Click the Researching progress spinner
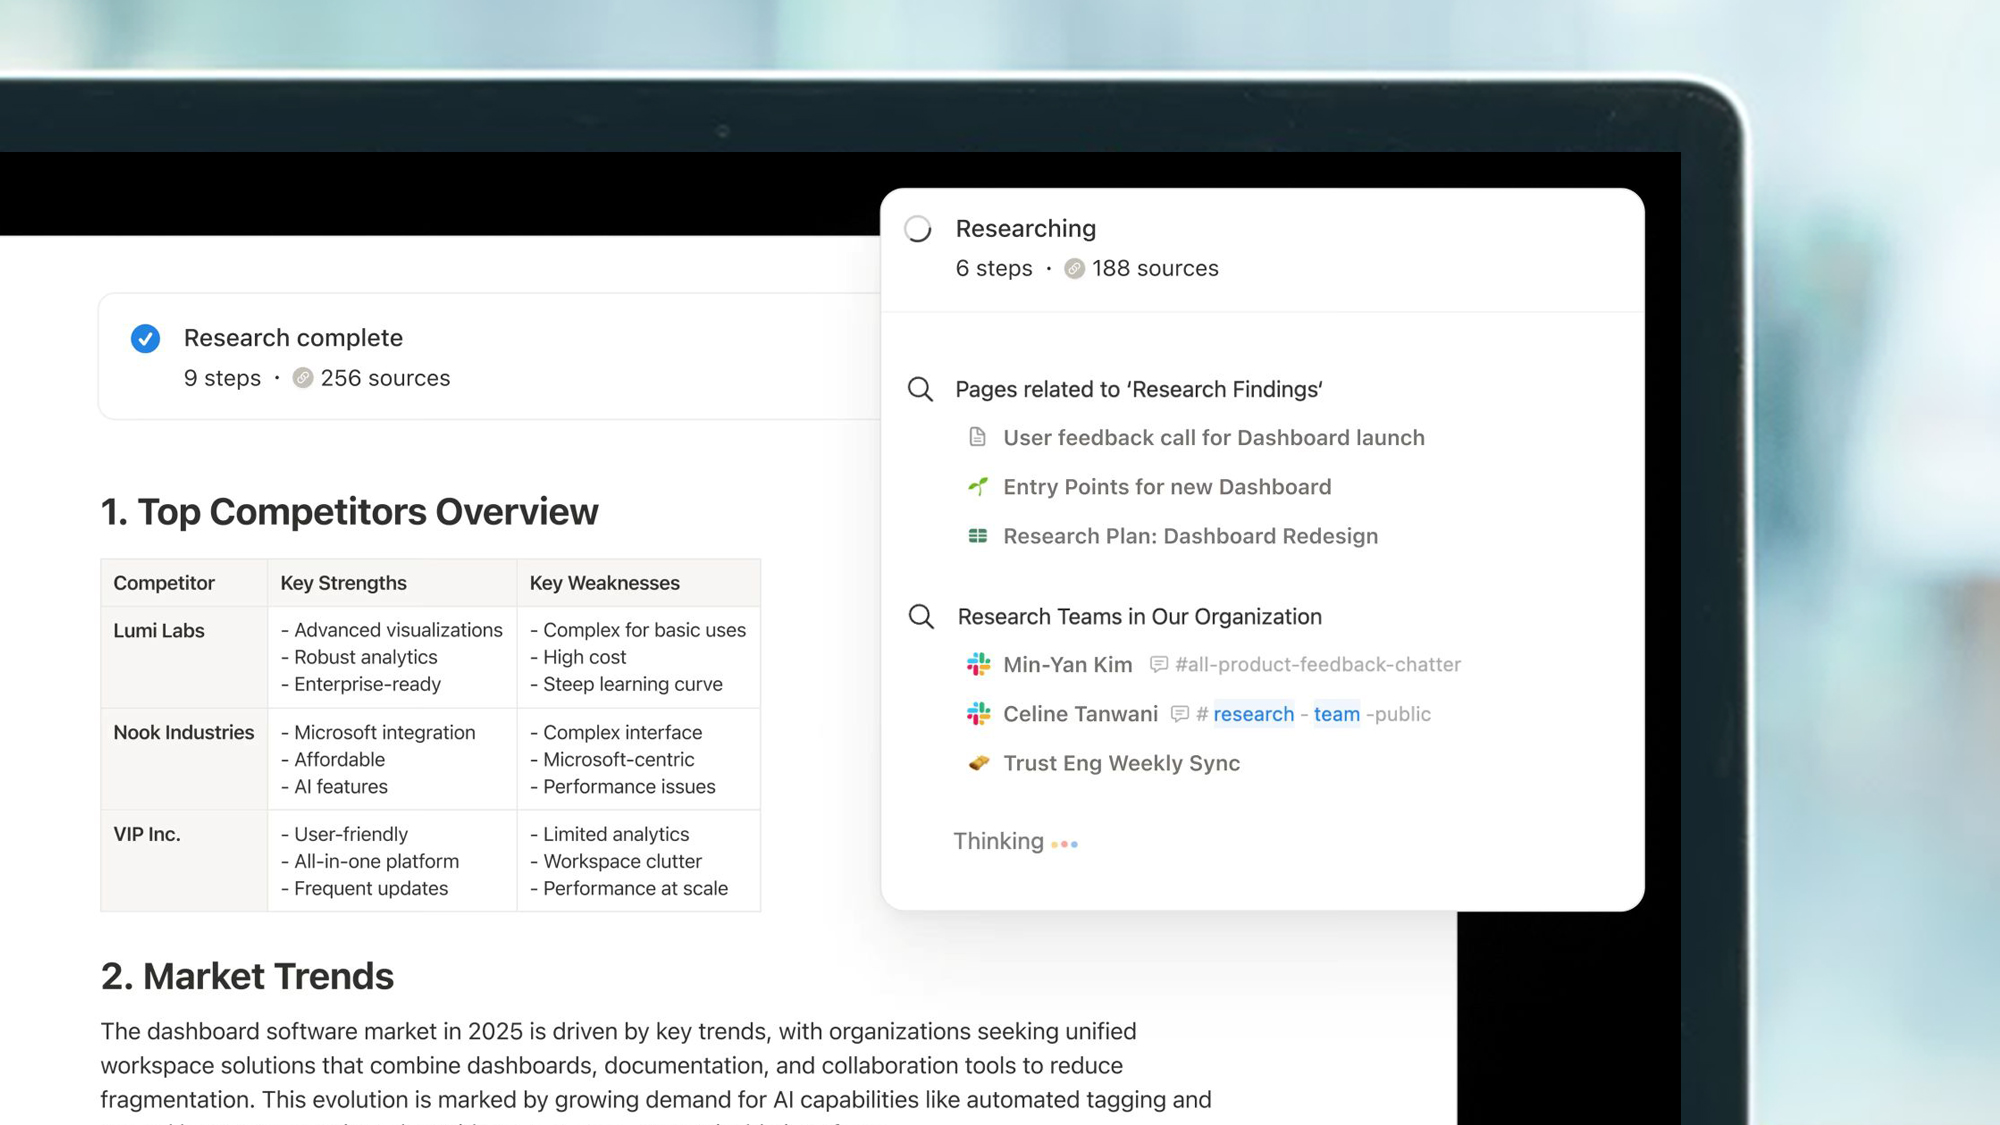2000x1125 pixels. [x=919, y=228]
